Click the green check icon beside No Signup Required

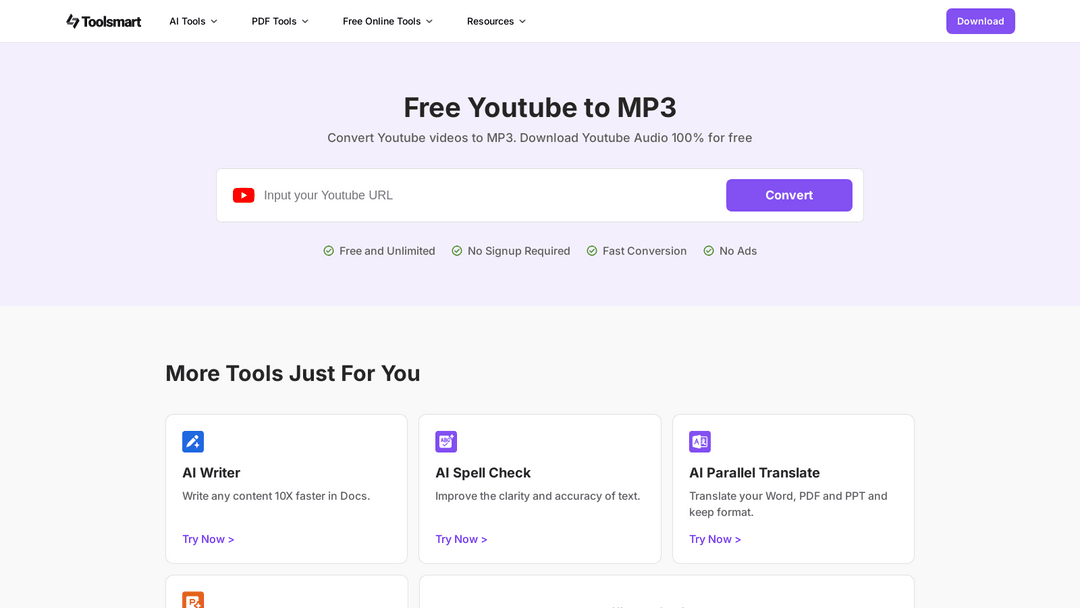click(457, 251)
